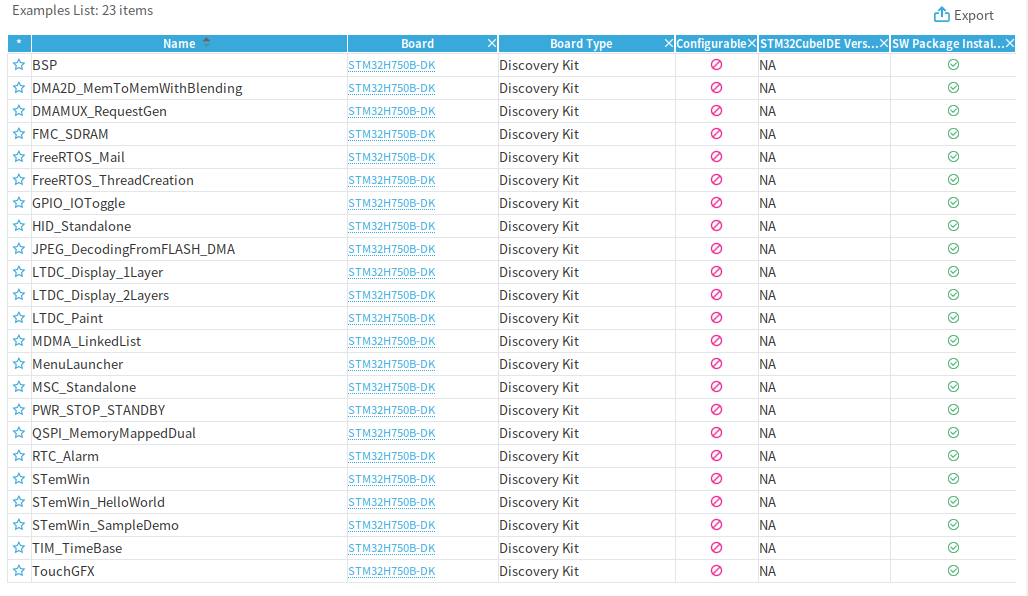
Task: Select the HID_Standalone example name
Action: tap(82, 226)
